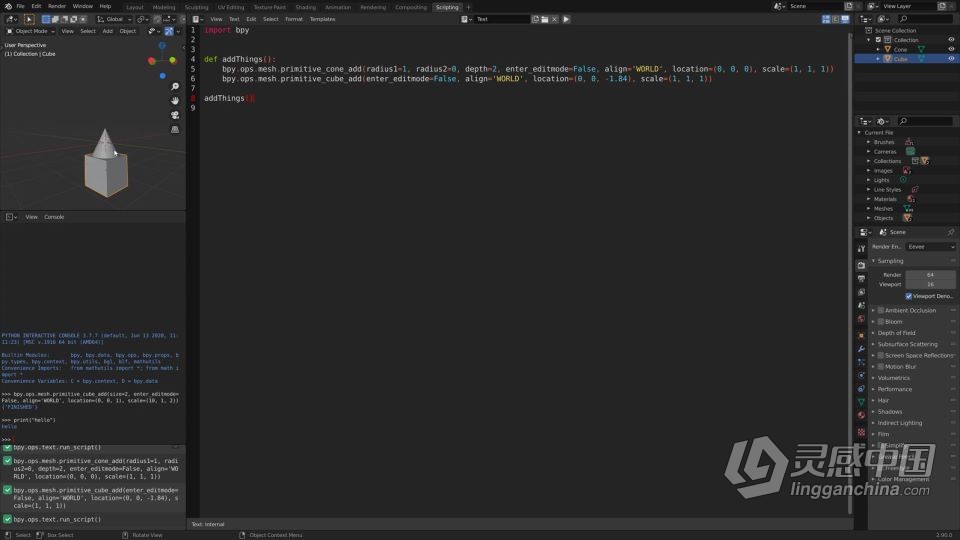Open the text editor Templates menu
Viewport: 960px width, 540px height.
pos(322,19)
